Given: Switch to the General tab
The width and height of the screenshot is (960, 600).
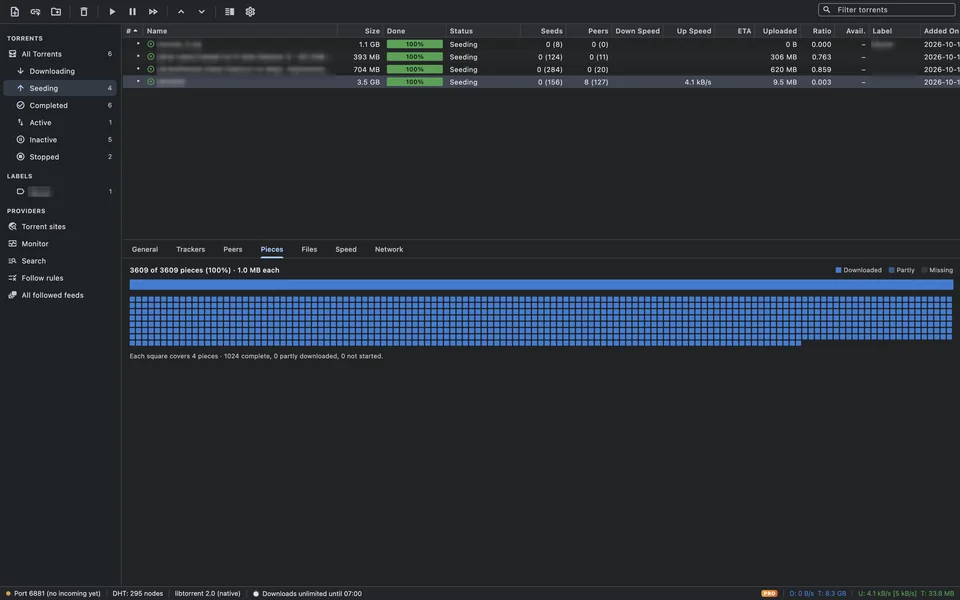Looking at the screenshot, I should (x=144, y=249).
